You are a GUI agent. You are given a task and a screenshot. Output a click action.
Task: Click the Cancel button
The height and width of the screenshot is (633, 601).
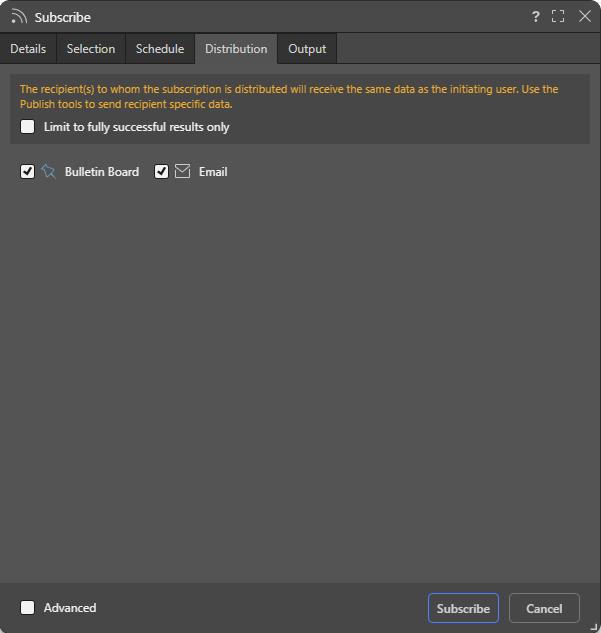pos(544,608)
